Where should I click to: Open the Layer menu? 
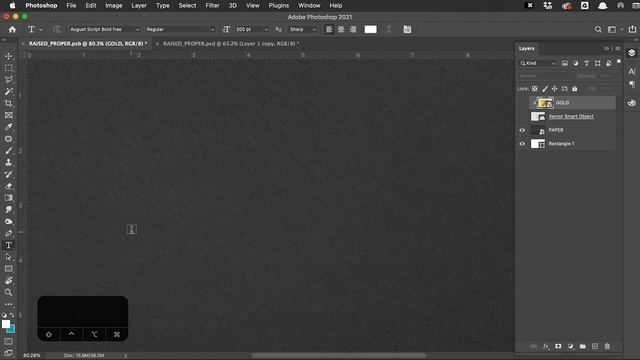(x=139, y=5)
